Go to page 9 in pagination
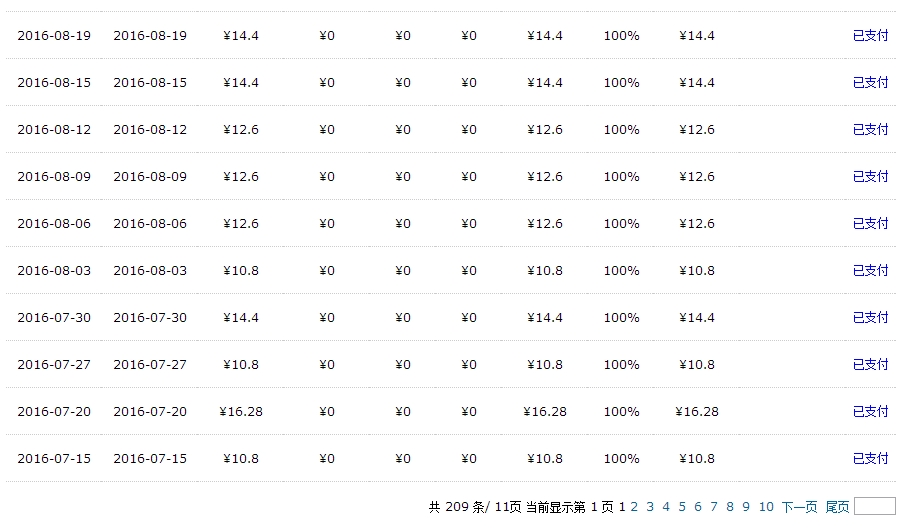914x529 pixels. point(746,507)
